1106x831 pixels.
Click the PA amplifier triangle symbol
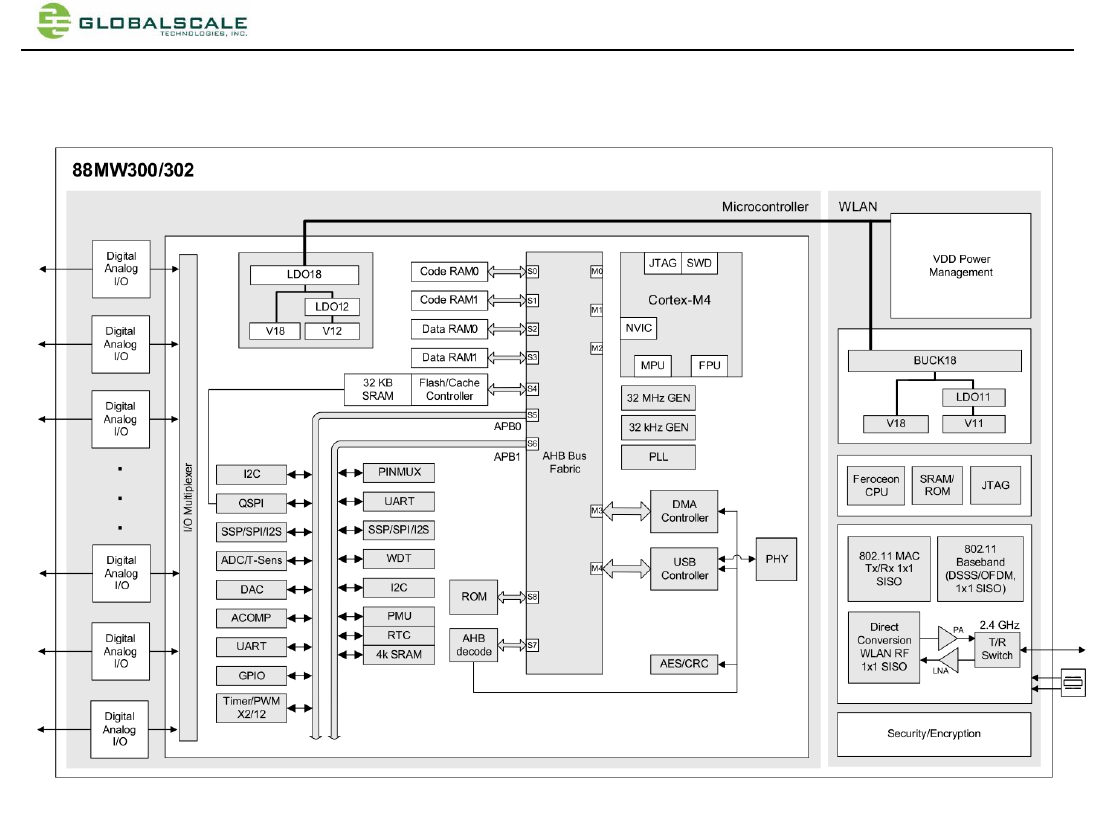947,638
